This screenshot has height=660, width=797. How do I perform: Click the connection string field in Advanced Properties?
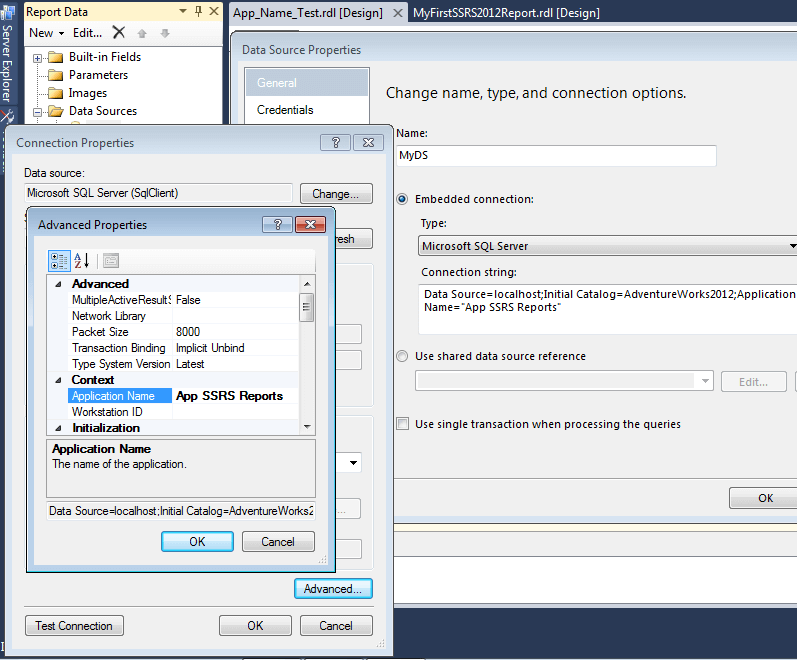(181, 511)
